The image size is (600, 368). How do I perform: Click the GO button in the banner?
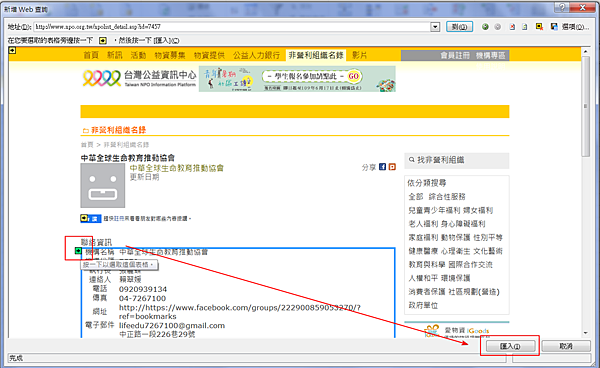tap(353, 76)
